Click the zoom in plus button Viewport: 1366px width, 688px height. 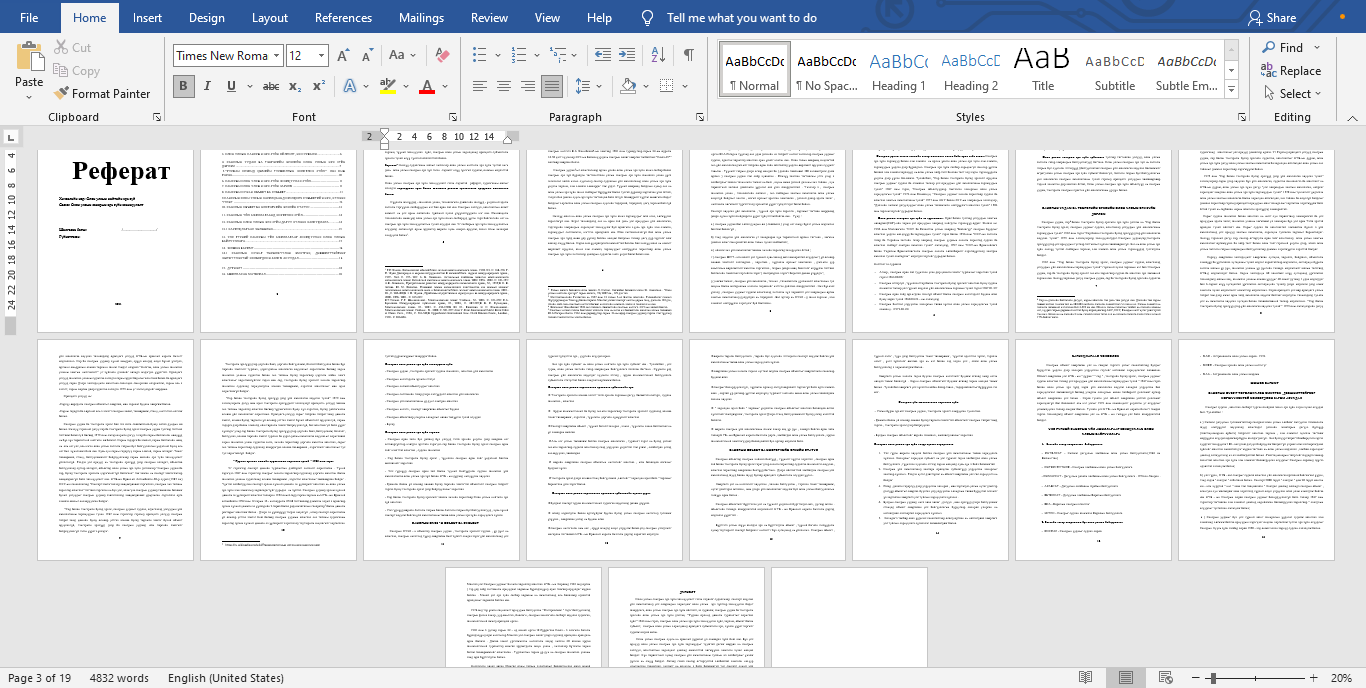tap(1316, 678)
